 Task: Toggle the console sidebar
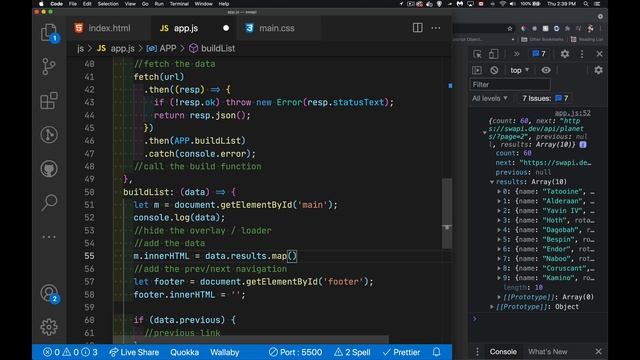[x=477, y=70]
